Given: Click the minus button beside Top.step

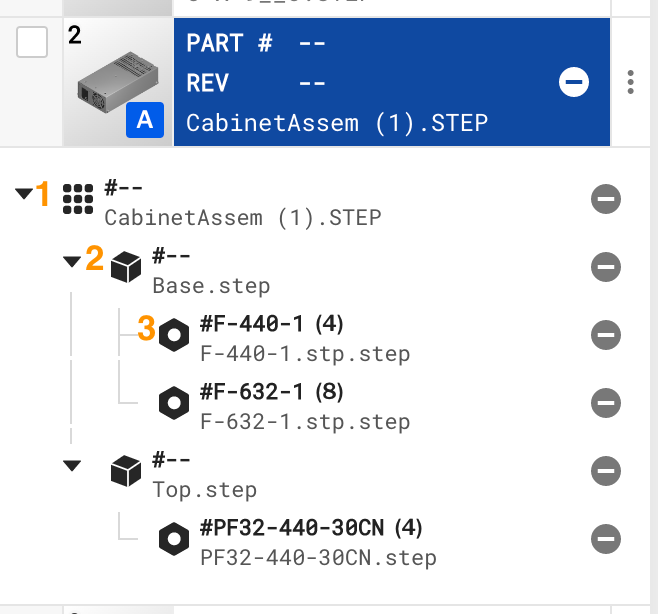Looking at the screenshot, I should click(606, 471).
